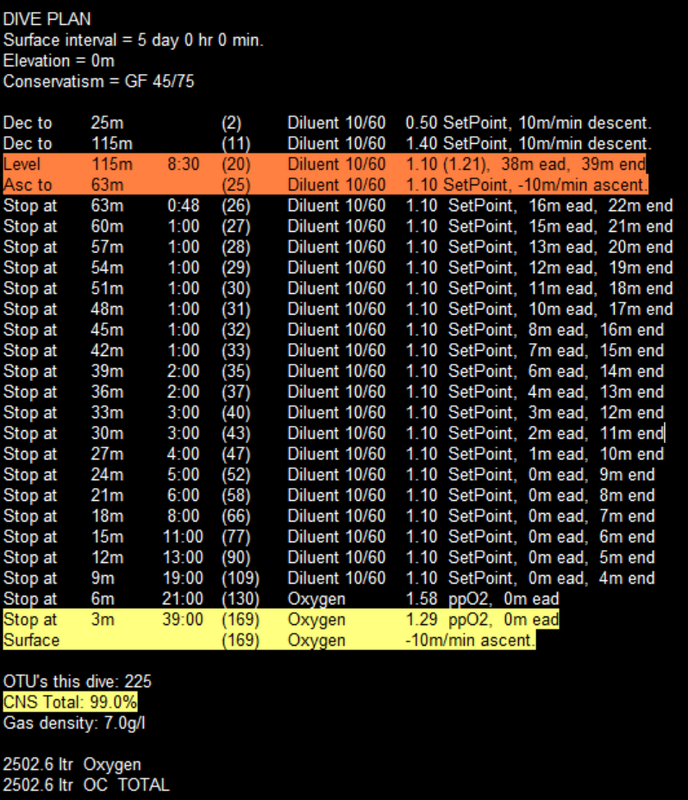Select the highlighted CNS Total 99.0% text
This screenshot has height=800, width=688.
(70, 702)
